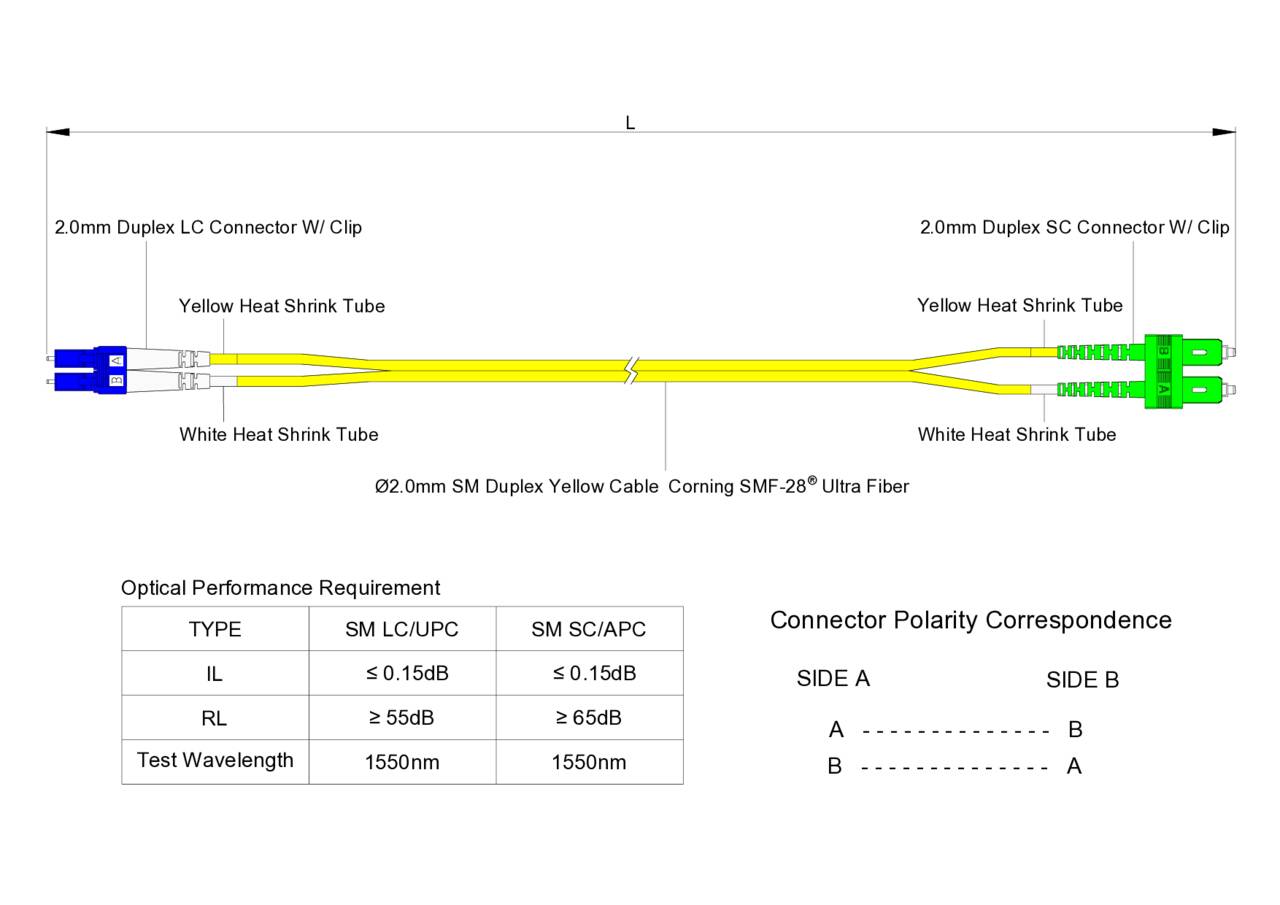Click the 'SIDE B' polarity column label
Viewport: 1280px width, 905px height.
point(1082,681)
